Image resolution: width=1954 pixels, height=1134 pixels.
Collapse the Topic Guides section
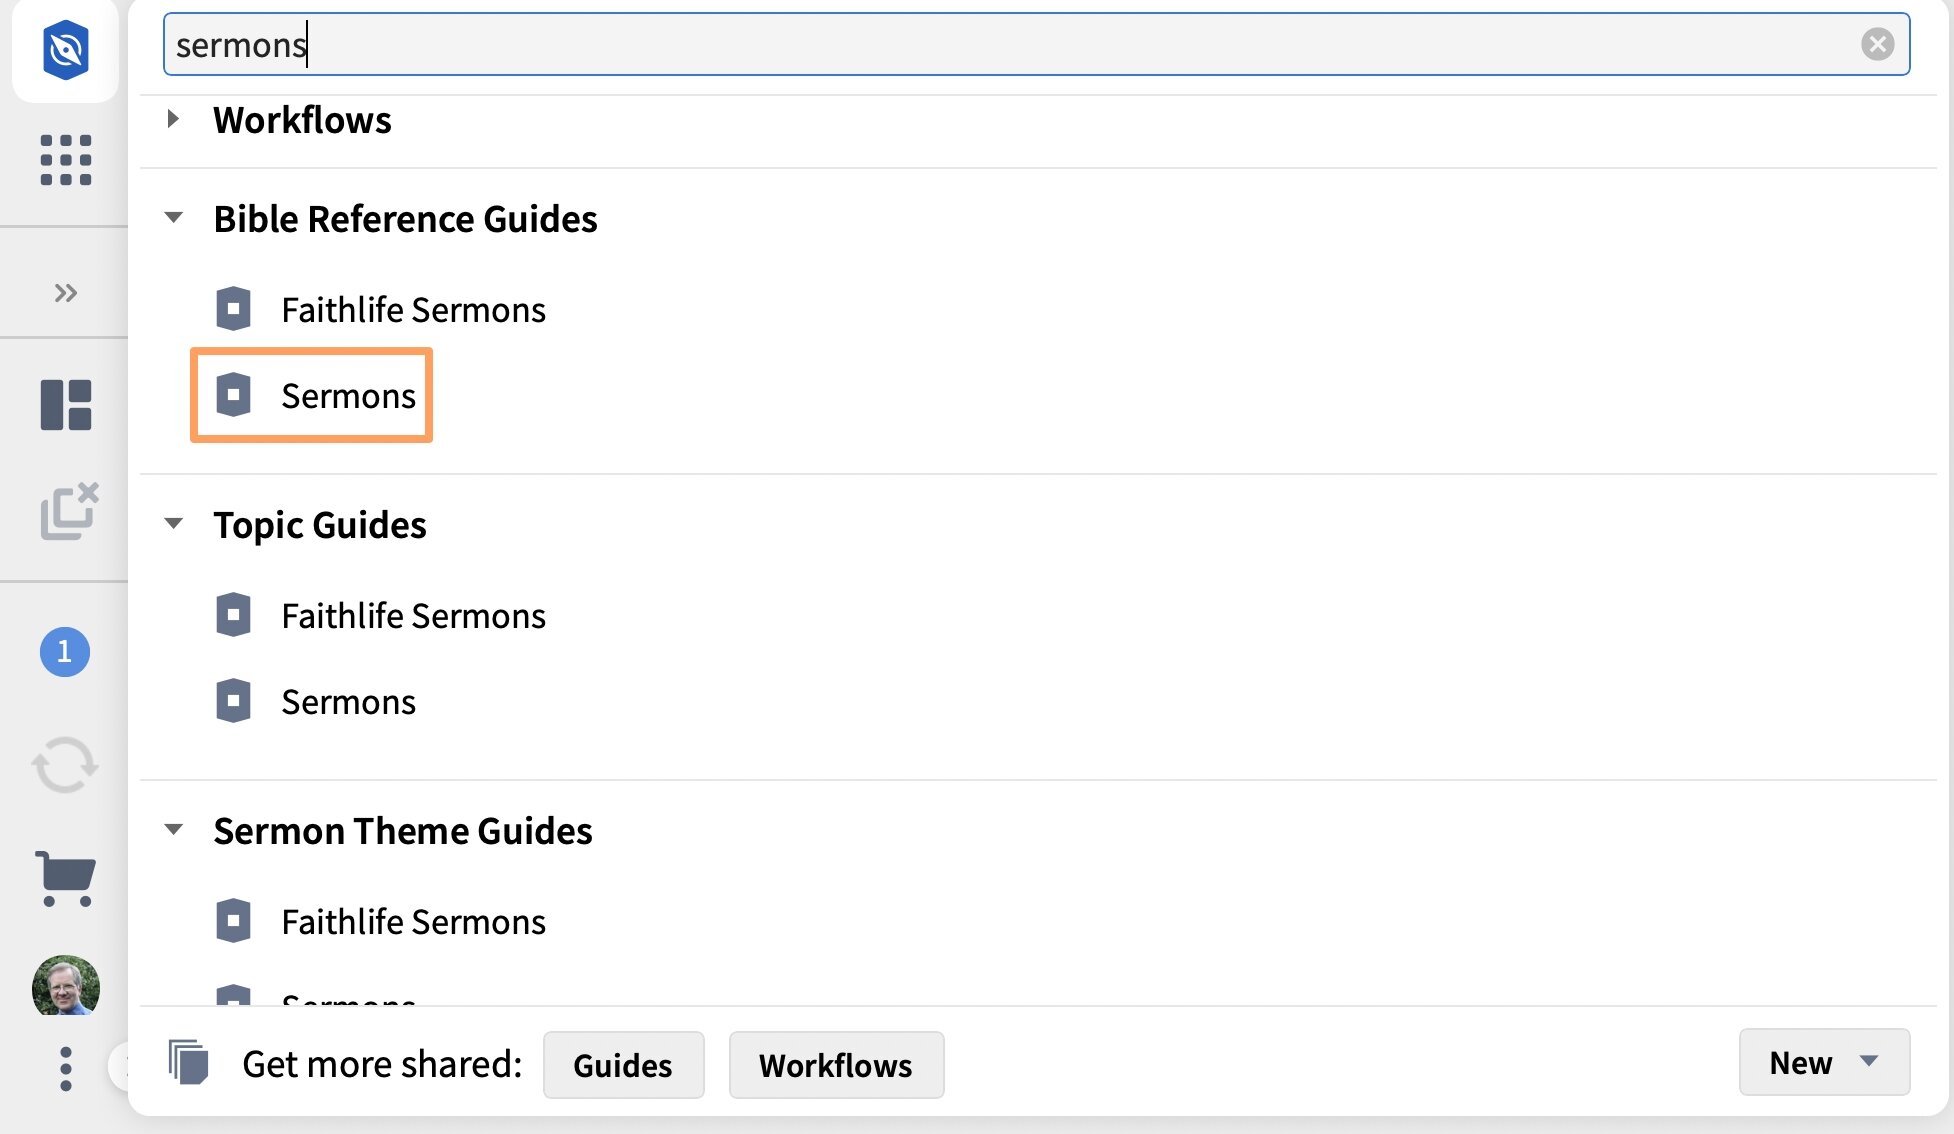coord(174,523)
